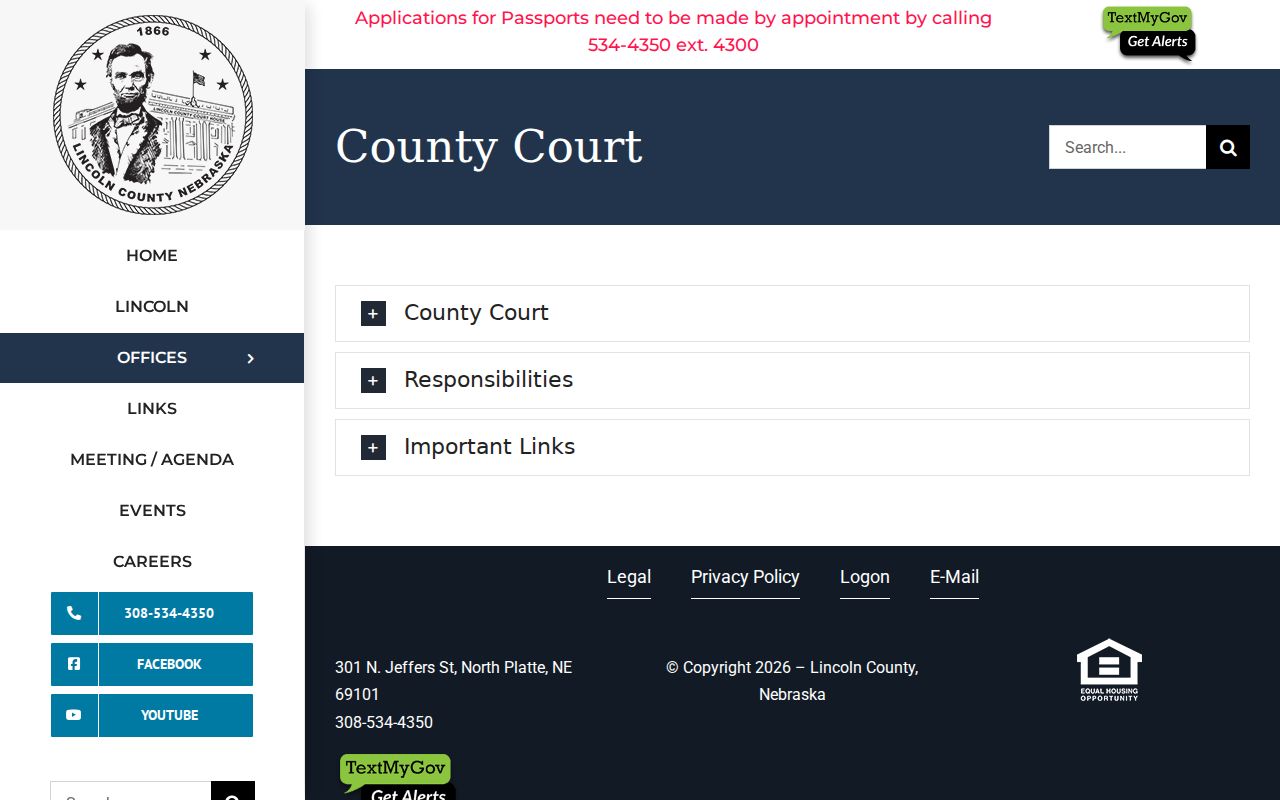Click the Lincoln County Nebraska seal logo

click(152, 115)
